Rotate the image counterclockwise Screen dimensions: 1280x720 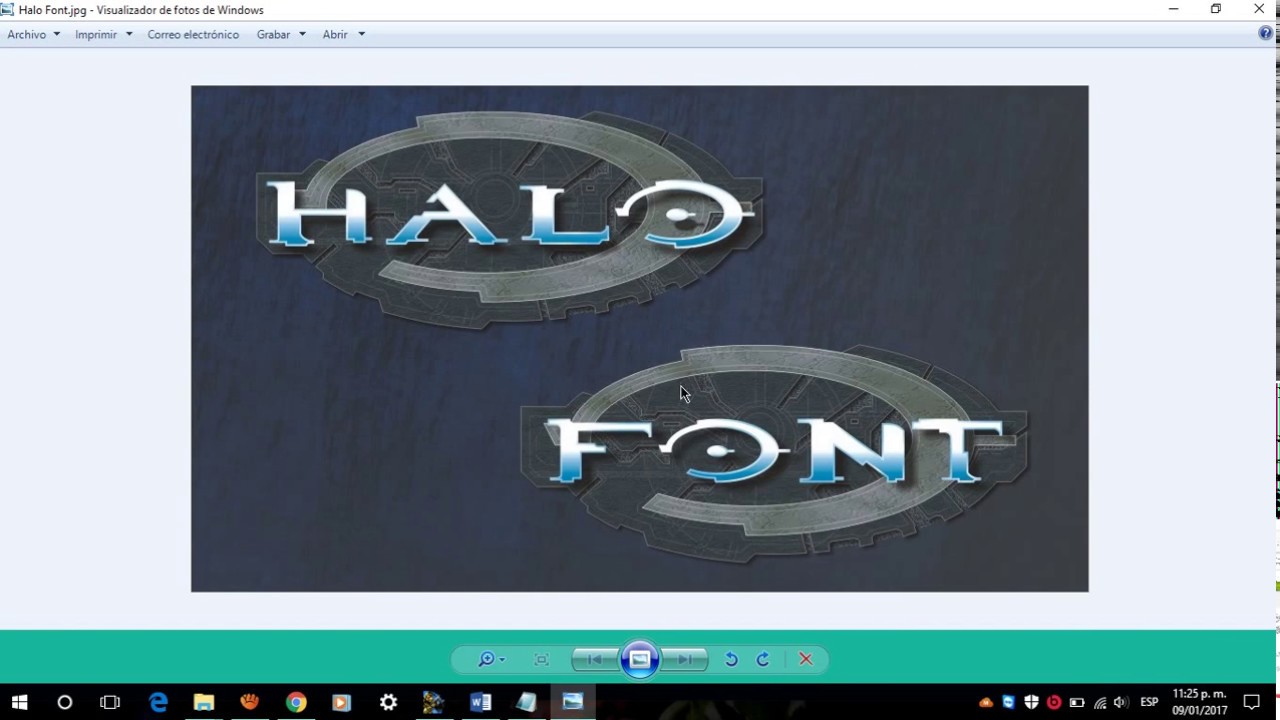coord(731,659)
